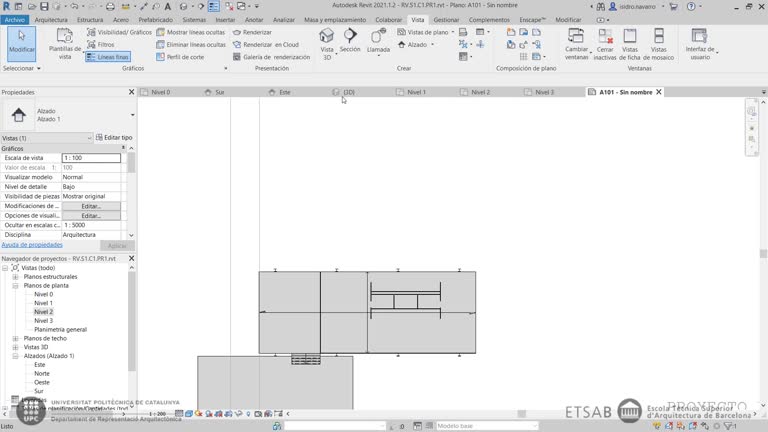Click Eliminar líneas ocultas
Viewport: 768px width, 432px height.
191,45
